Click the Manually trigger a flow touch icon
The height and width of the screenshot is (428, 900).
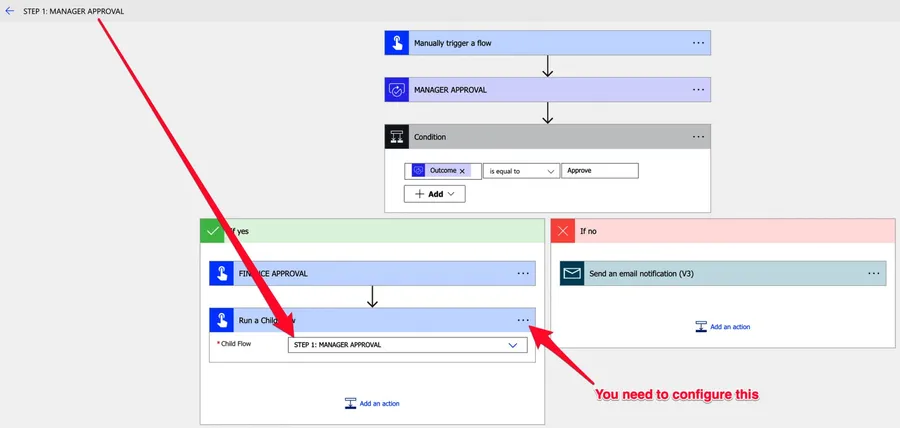(397, 43)
